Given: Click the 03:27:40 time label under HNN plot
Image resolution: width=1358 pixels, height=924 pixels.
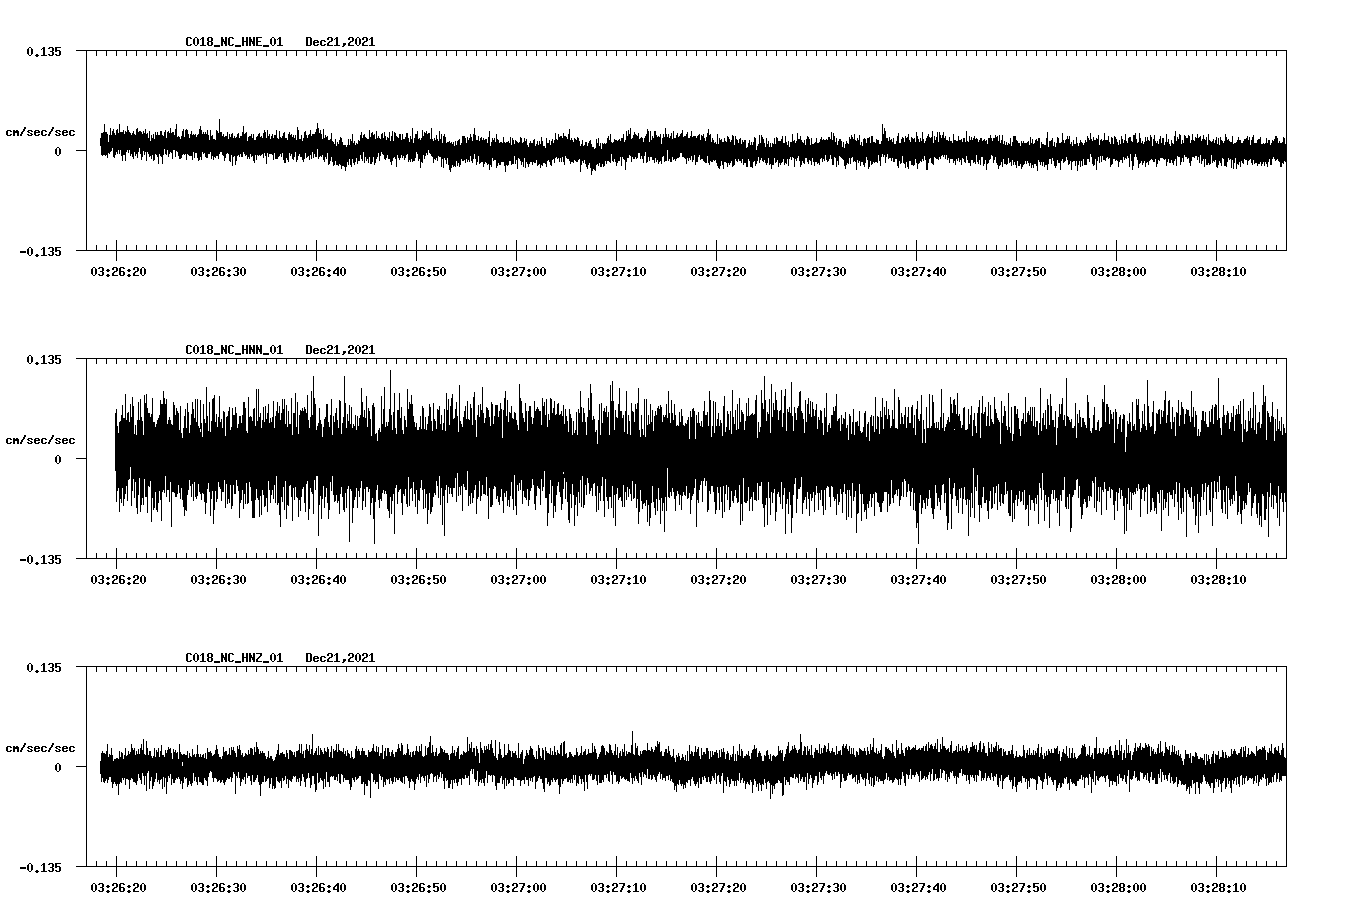Looking at the screenshot, I should tap(918, 579).
